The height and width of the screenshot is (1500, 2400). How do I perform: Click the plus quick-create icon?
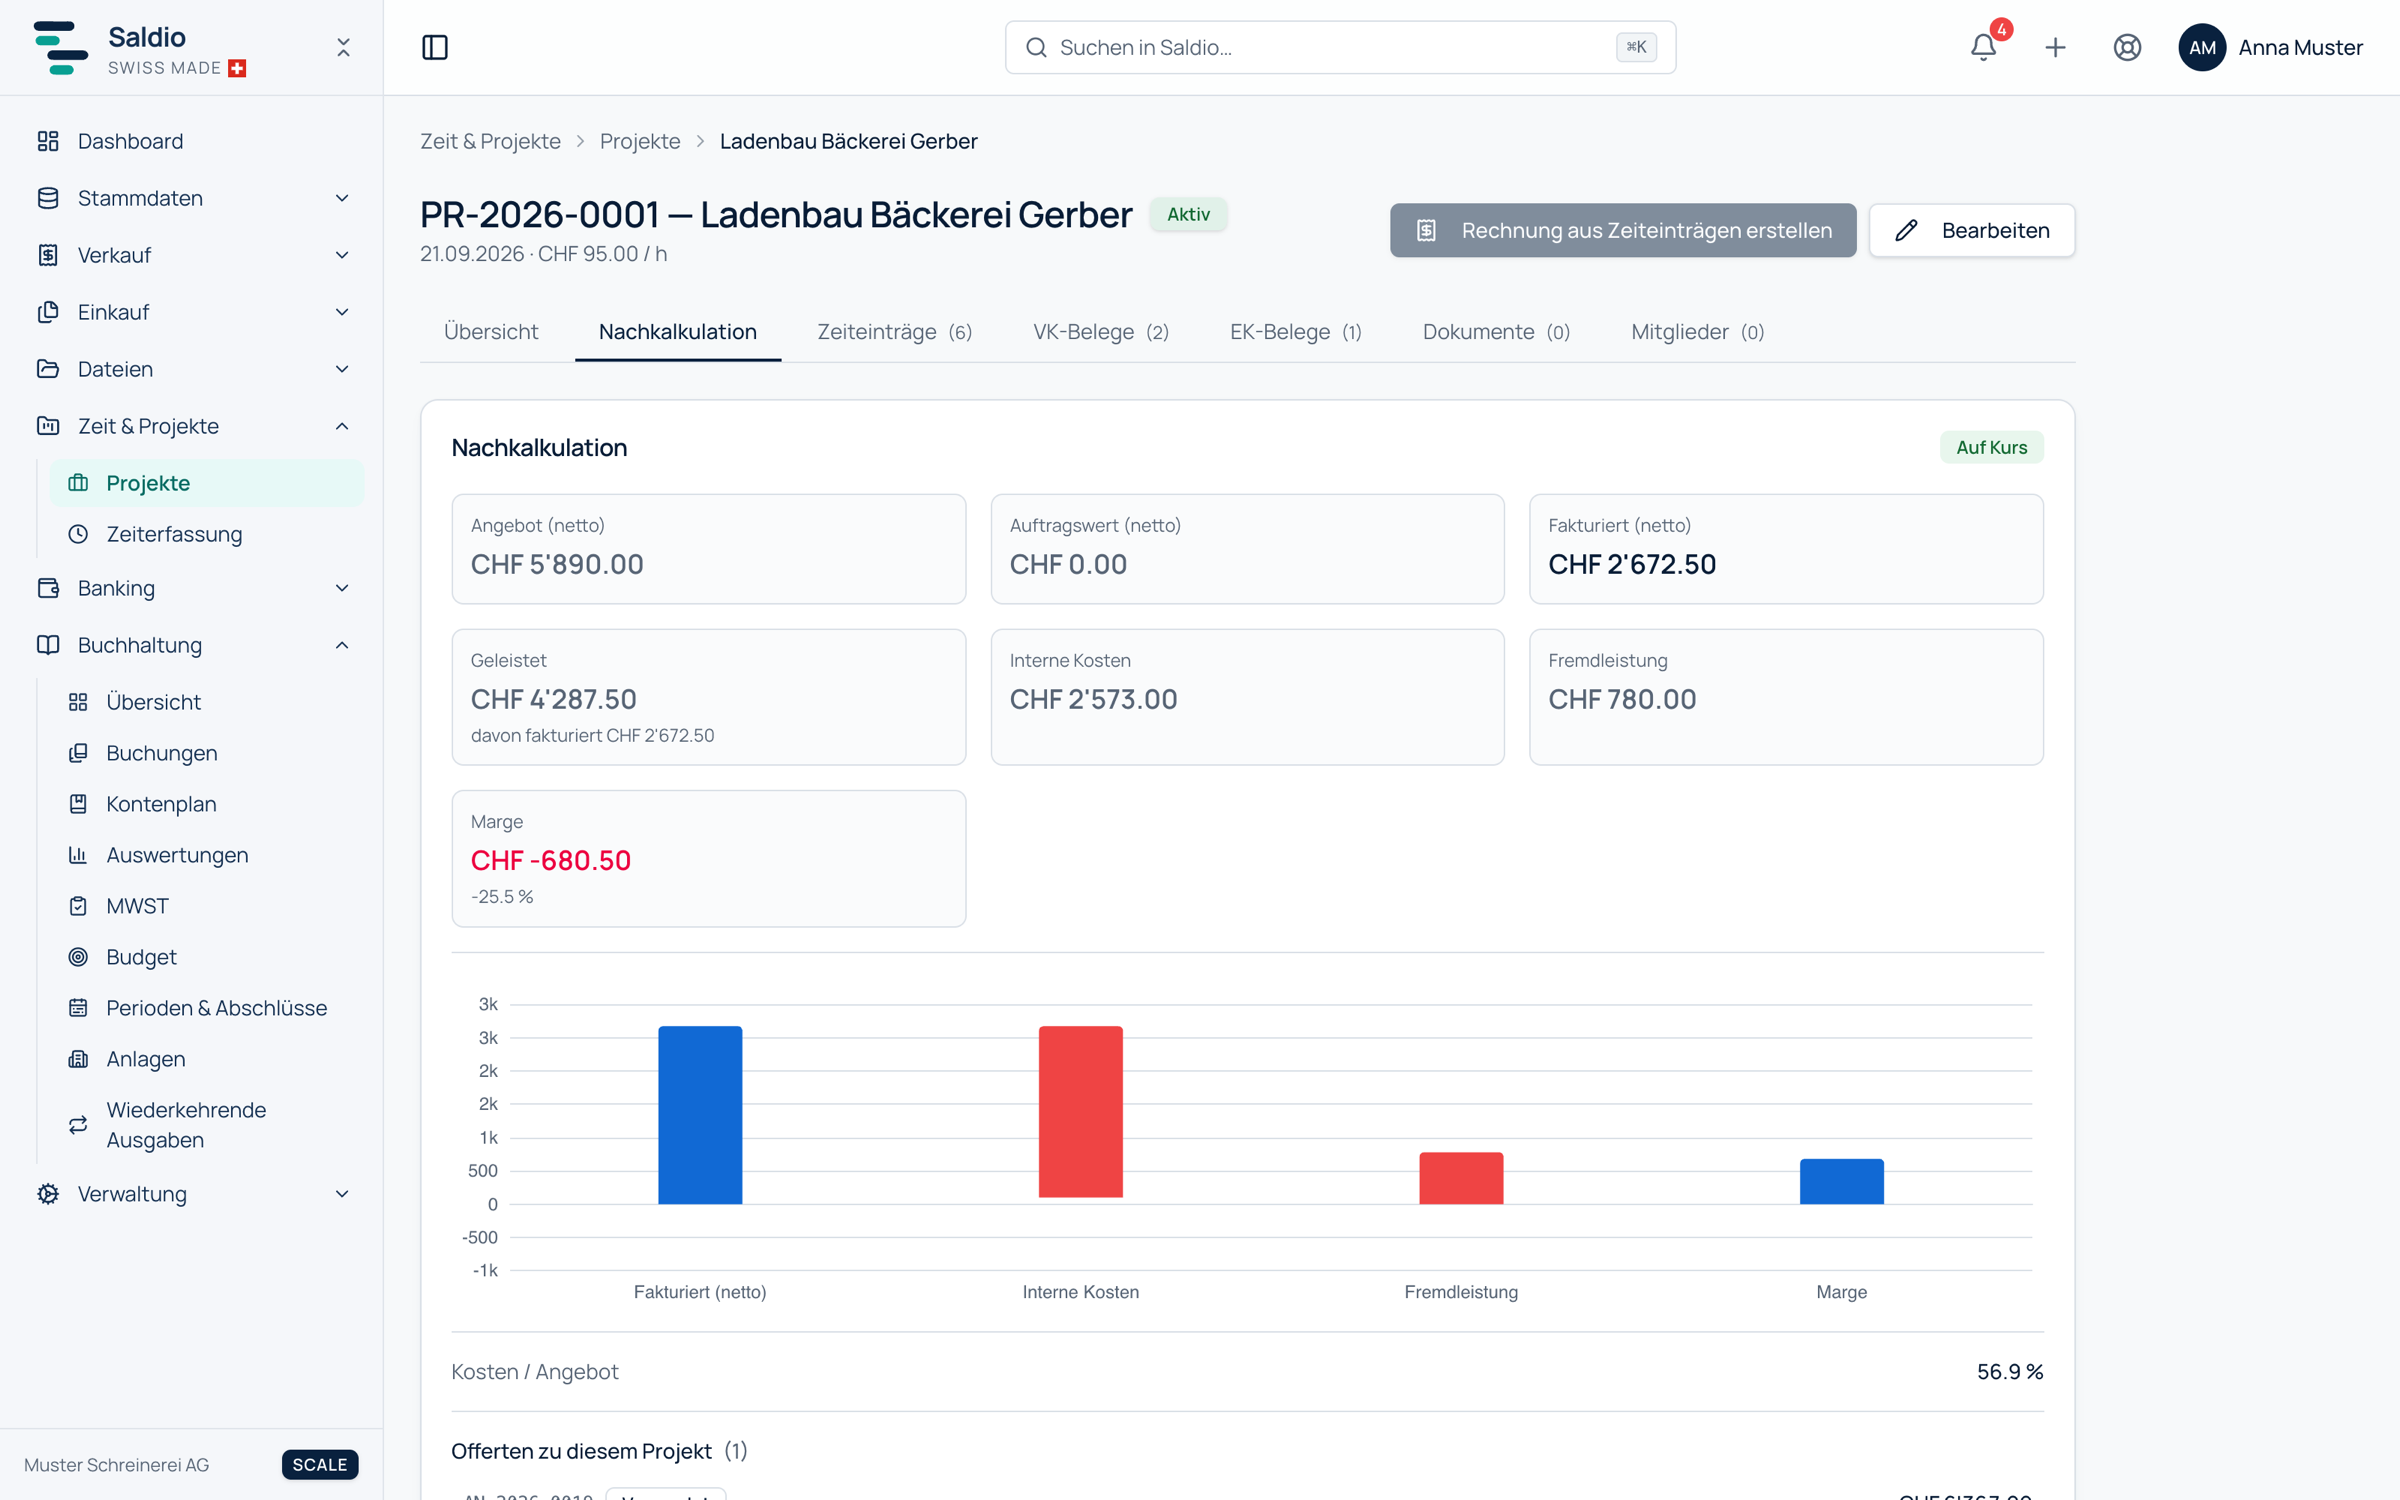(2055, 47)
